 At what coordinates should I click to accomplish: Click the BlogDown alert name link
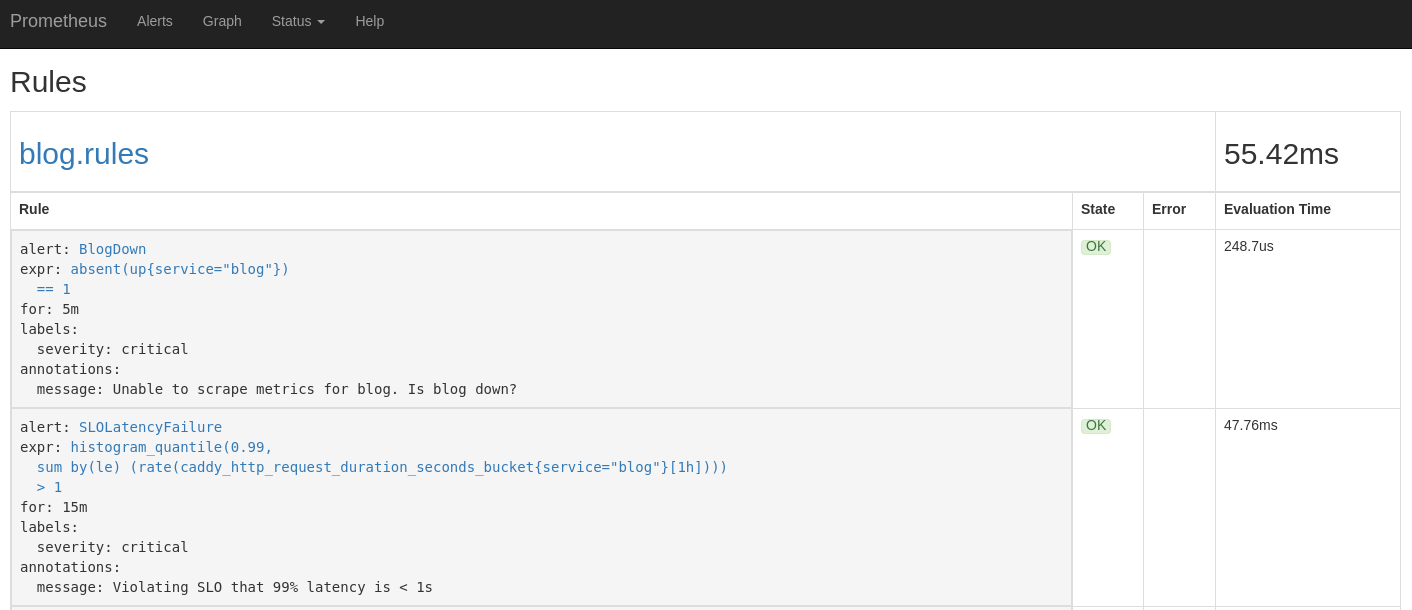[112, 249]
